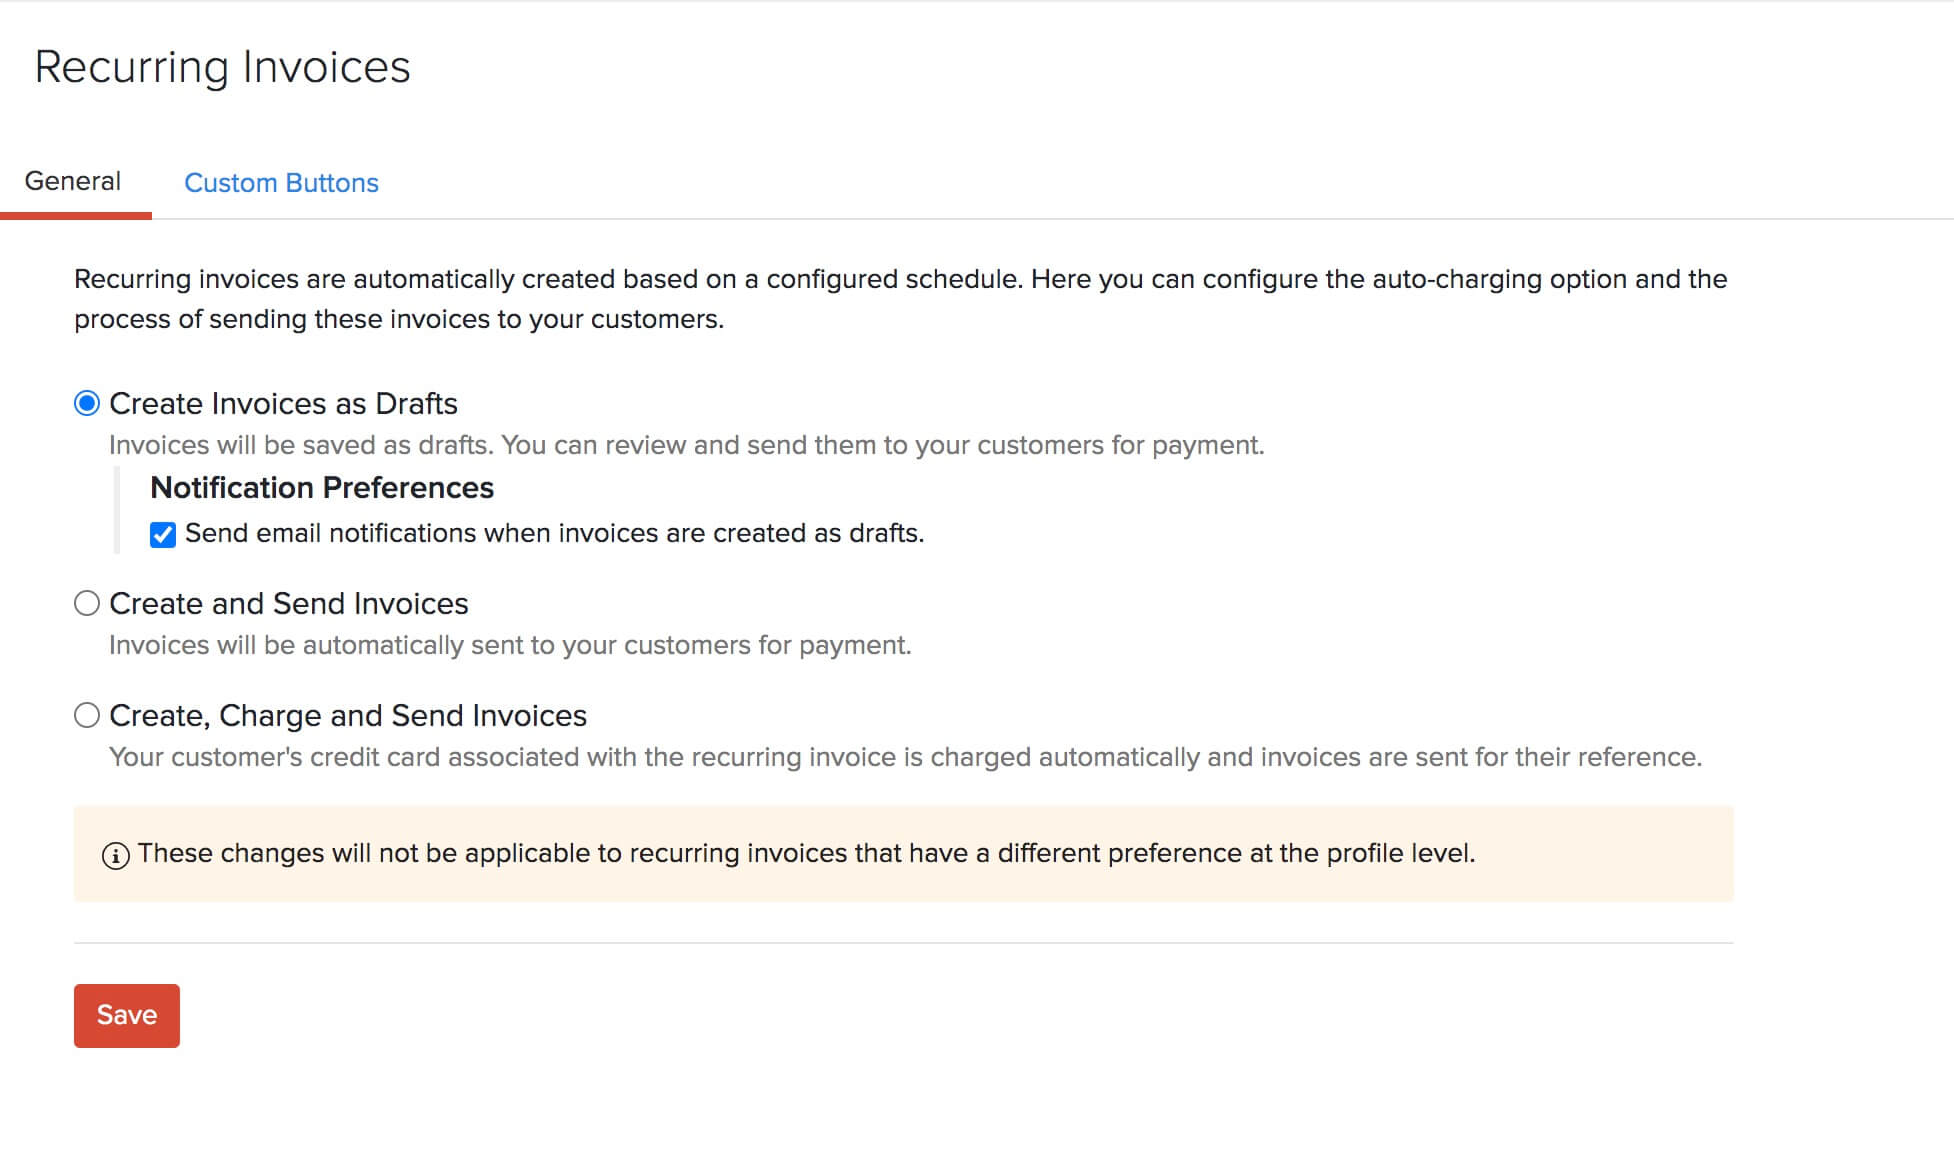Image resolution: width=1954 pixels, height=1162 pixels.
Task: Click the drafts option description text
Action: click(686, 445)
